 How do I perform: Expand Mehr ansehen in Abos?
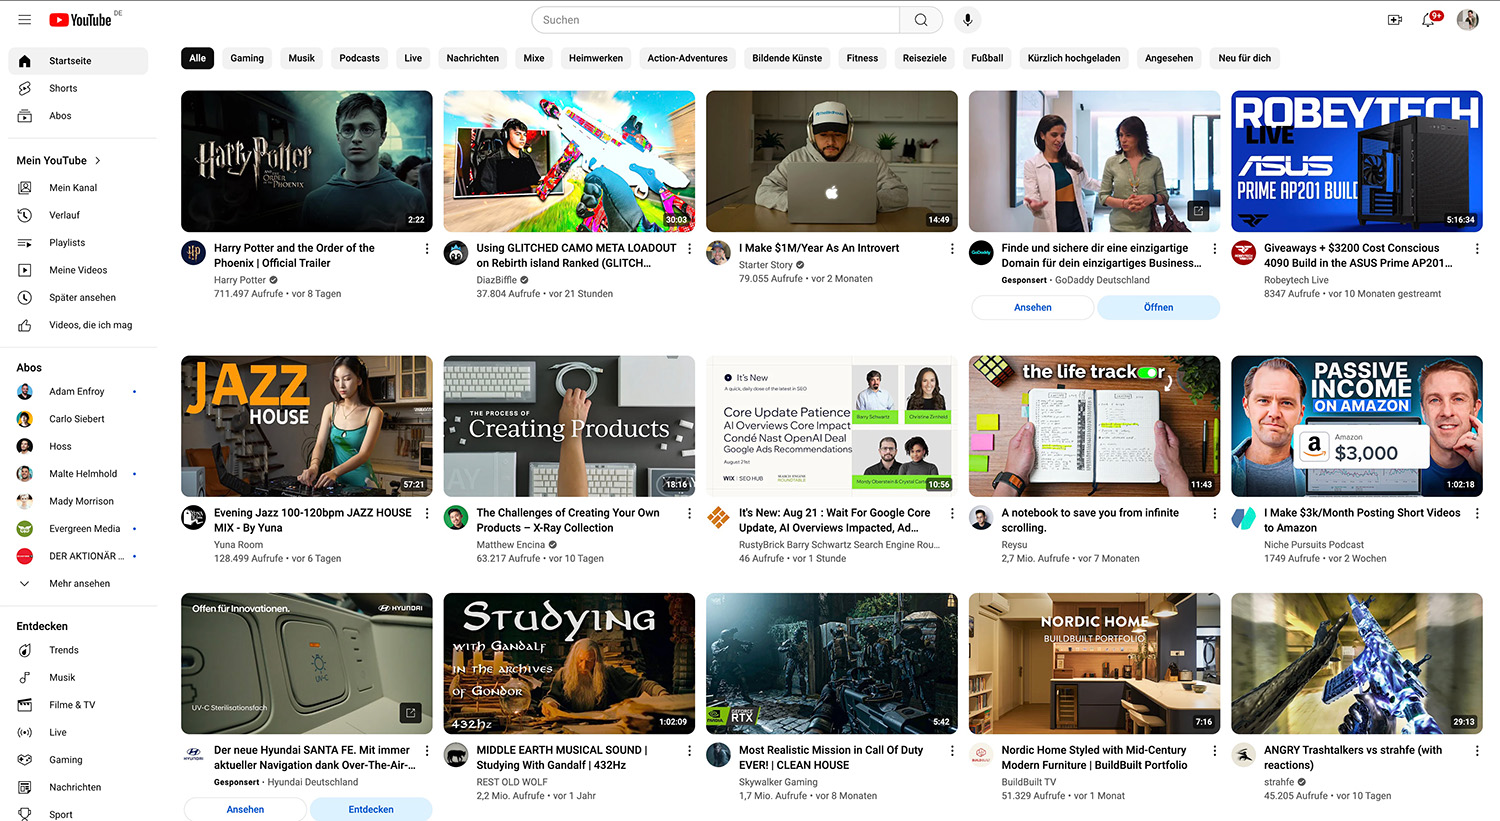pyautogui.click(x=78, y=584)
